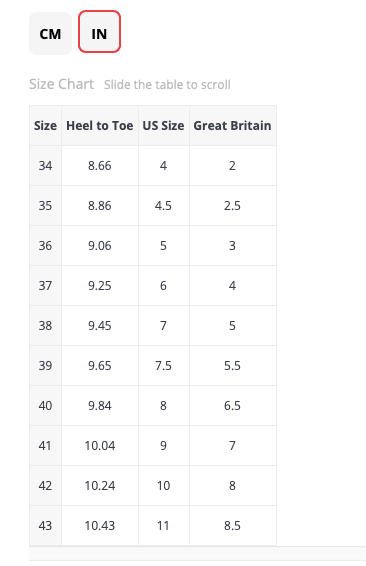Screen dimensions: 366x566
Task: Click Great Britain 6.5 cell
Action: [x=233, y=406]
